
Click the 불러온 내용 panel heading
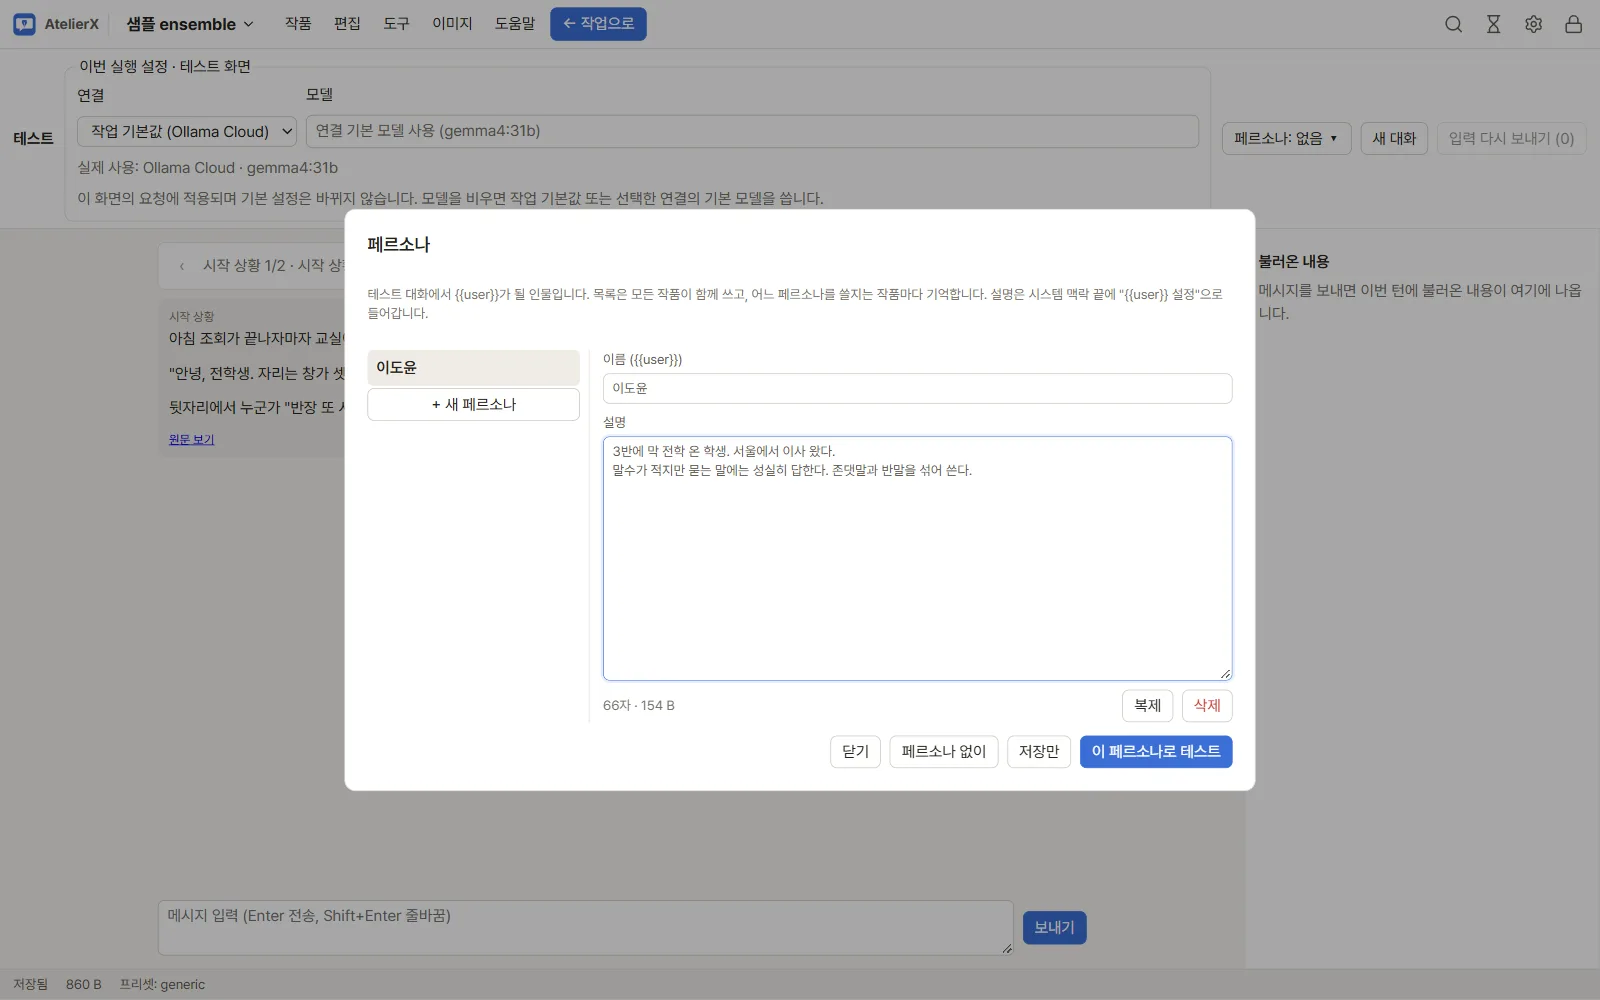(x=1293, y=261)
